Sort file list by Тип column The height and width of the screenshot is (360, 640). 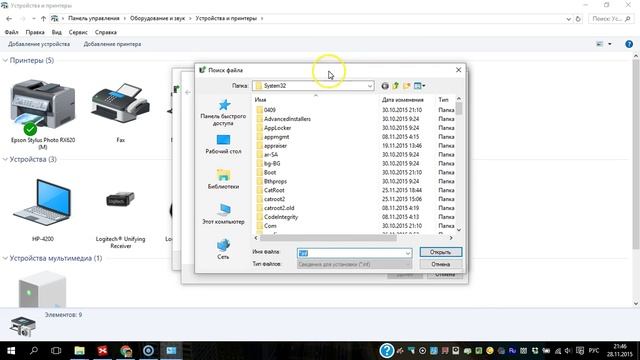point(444,100)
